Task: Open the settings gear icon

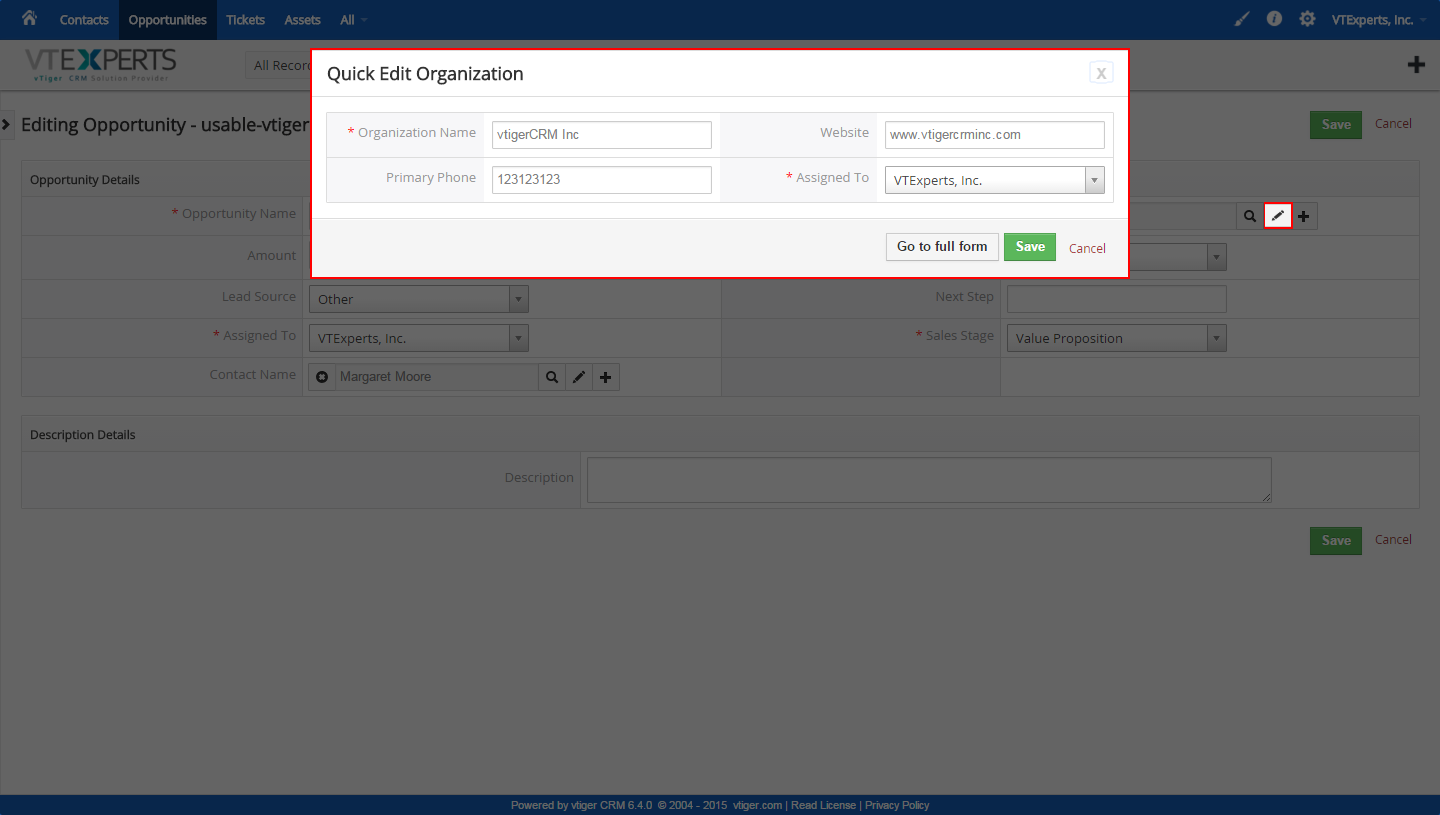Action: point(1307,19)
